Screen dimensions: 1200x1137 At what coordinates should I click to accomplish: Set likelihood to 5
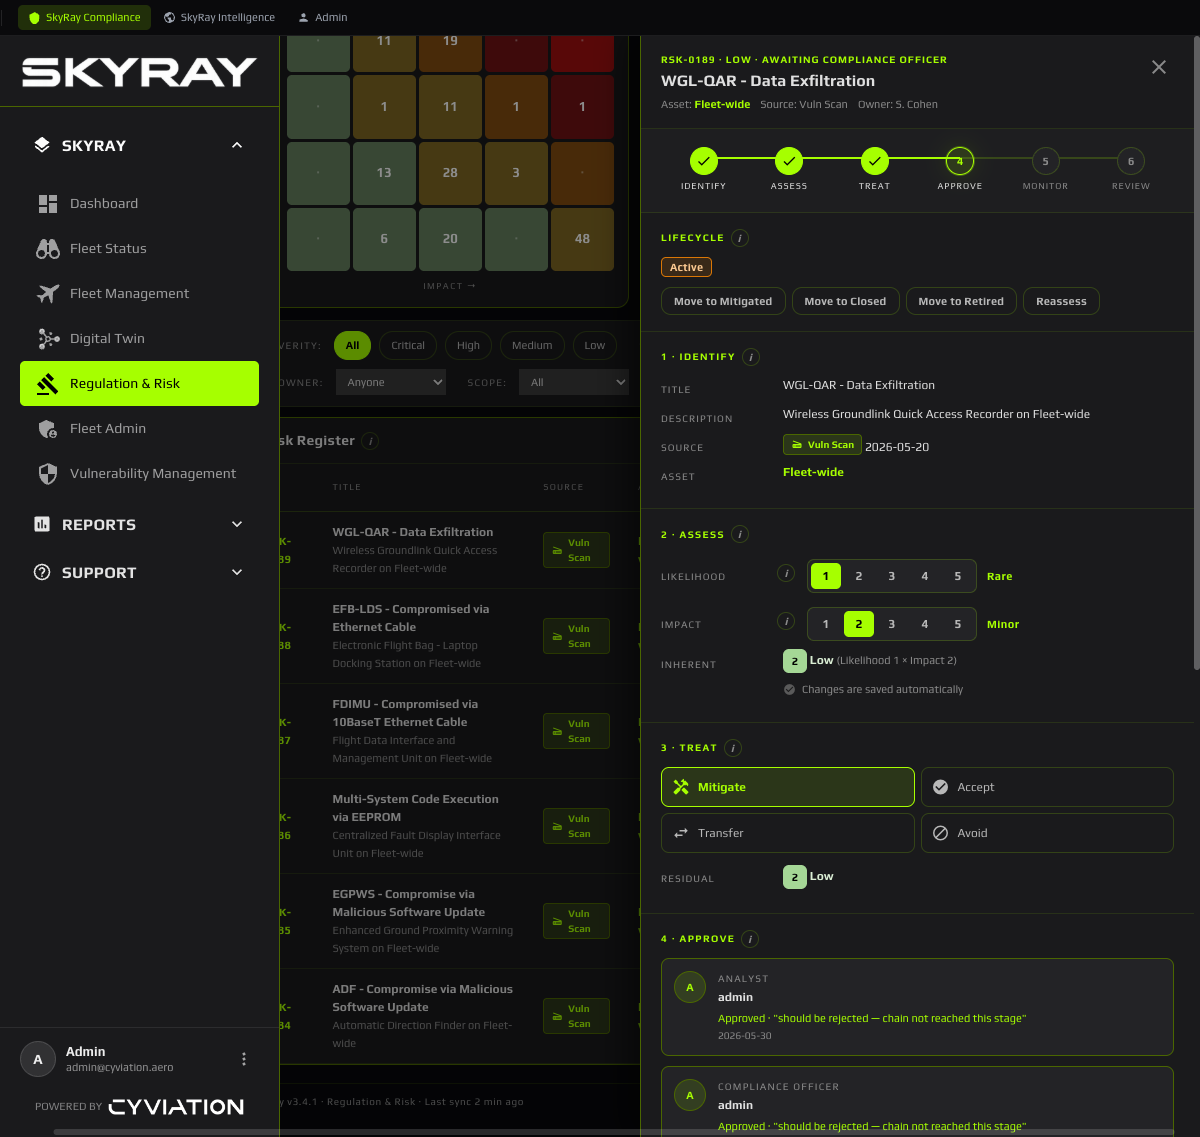(958, 576)
